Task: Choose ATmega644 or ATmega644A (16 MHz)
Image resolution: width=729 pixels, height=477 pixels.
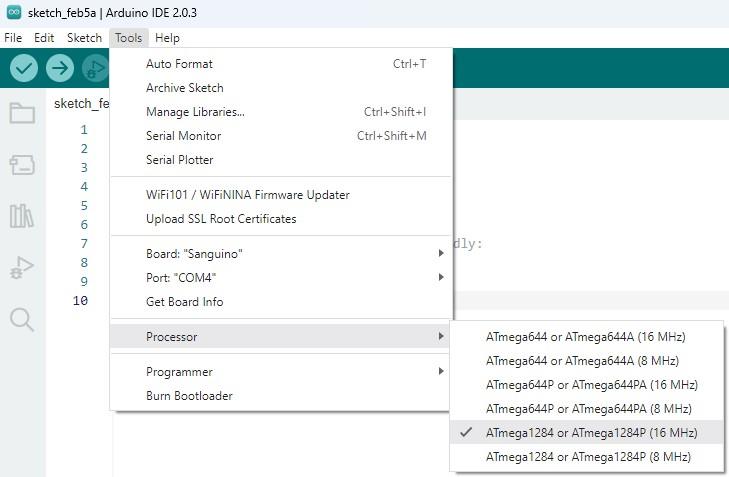Action: (x=585, y=336)
